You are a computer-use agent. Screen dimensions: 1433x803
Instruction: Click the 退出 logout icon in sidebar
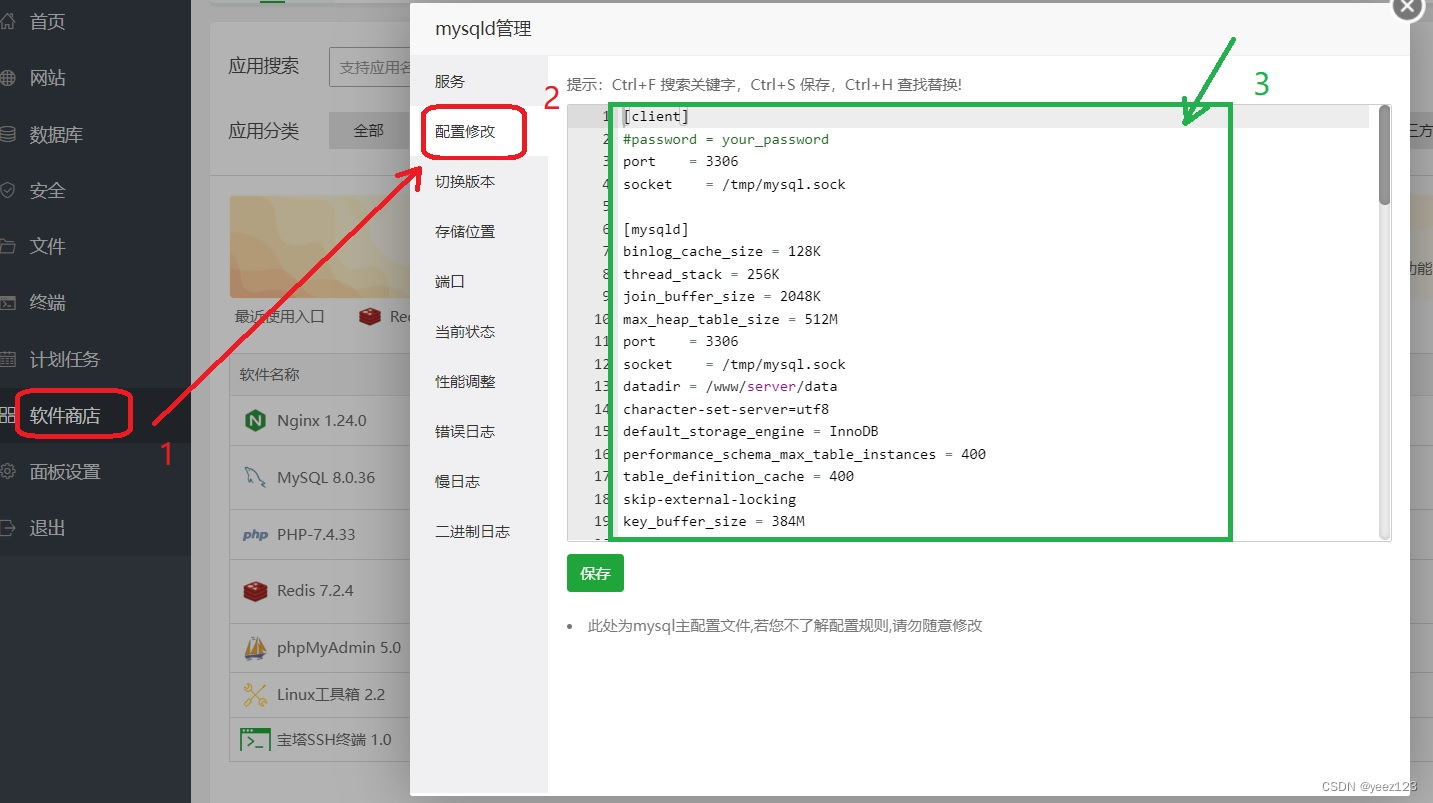[x=7, y=527]
